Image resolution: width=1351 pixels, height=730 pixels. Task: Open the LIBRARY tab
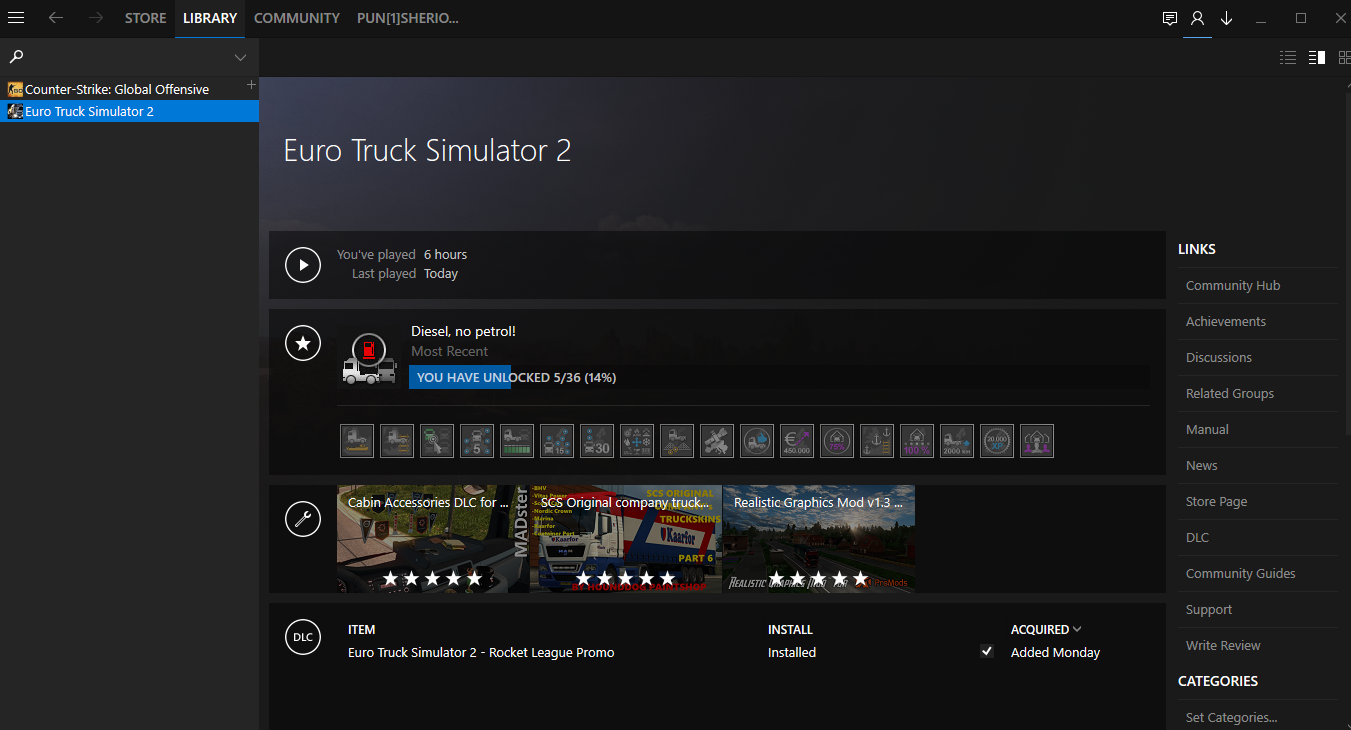[210, 18]
